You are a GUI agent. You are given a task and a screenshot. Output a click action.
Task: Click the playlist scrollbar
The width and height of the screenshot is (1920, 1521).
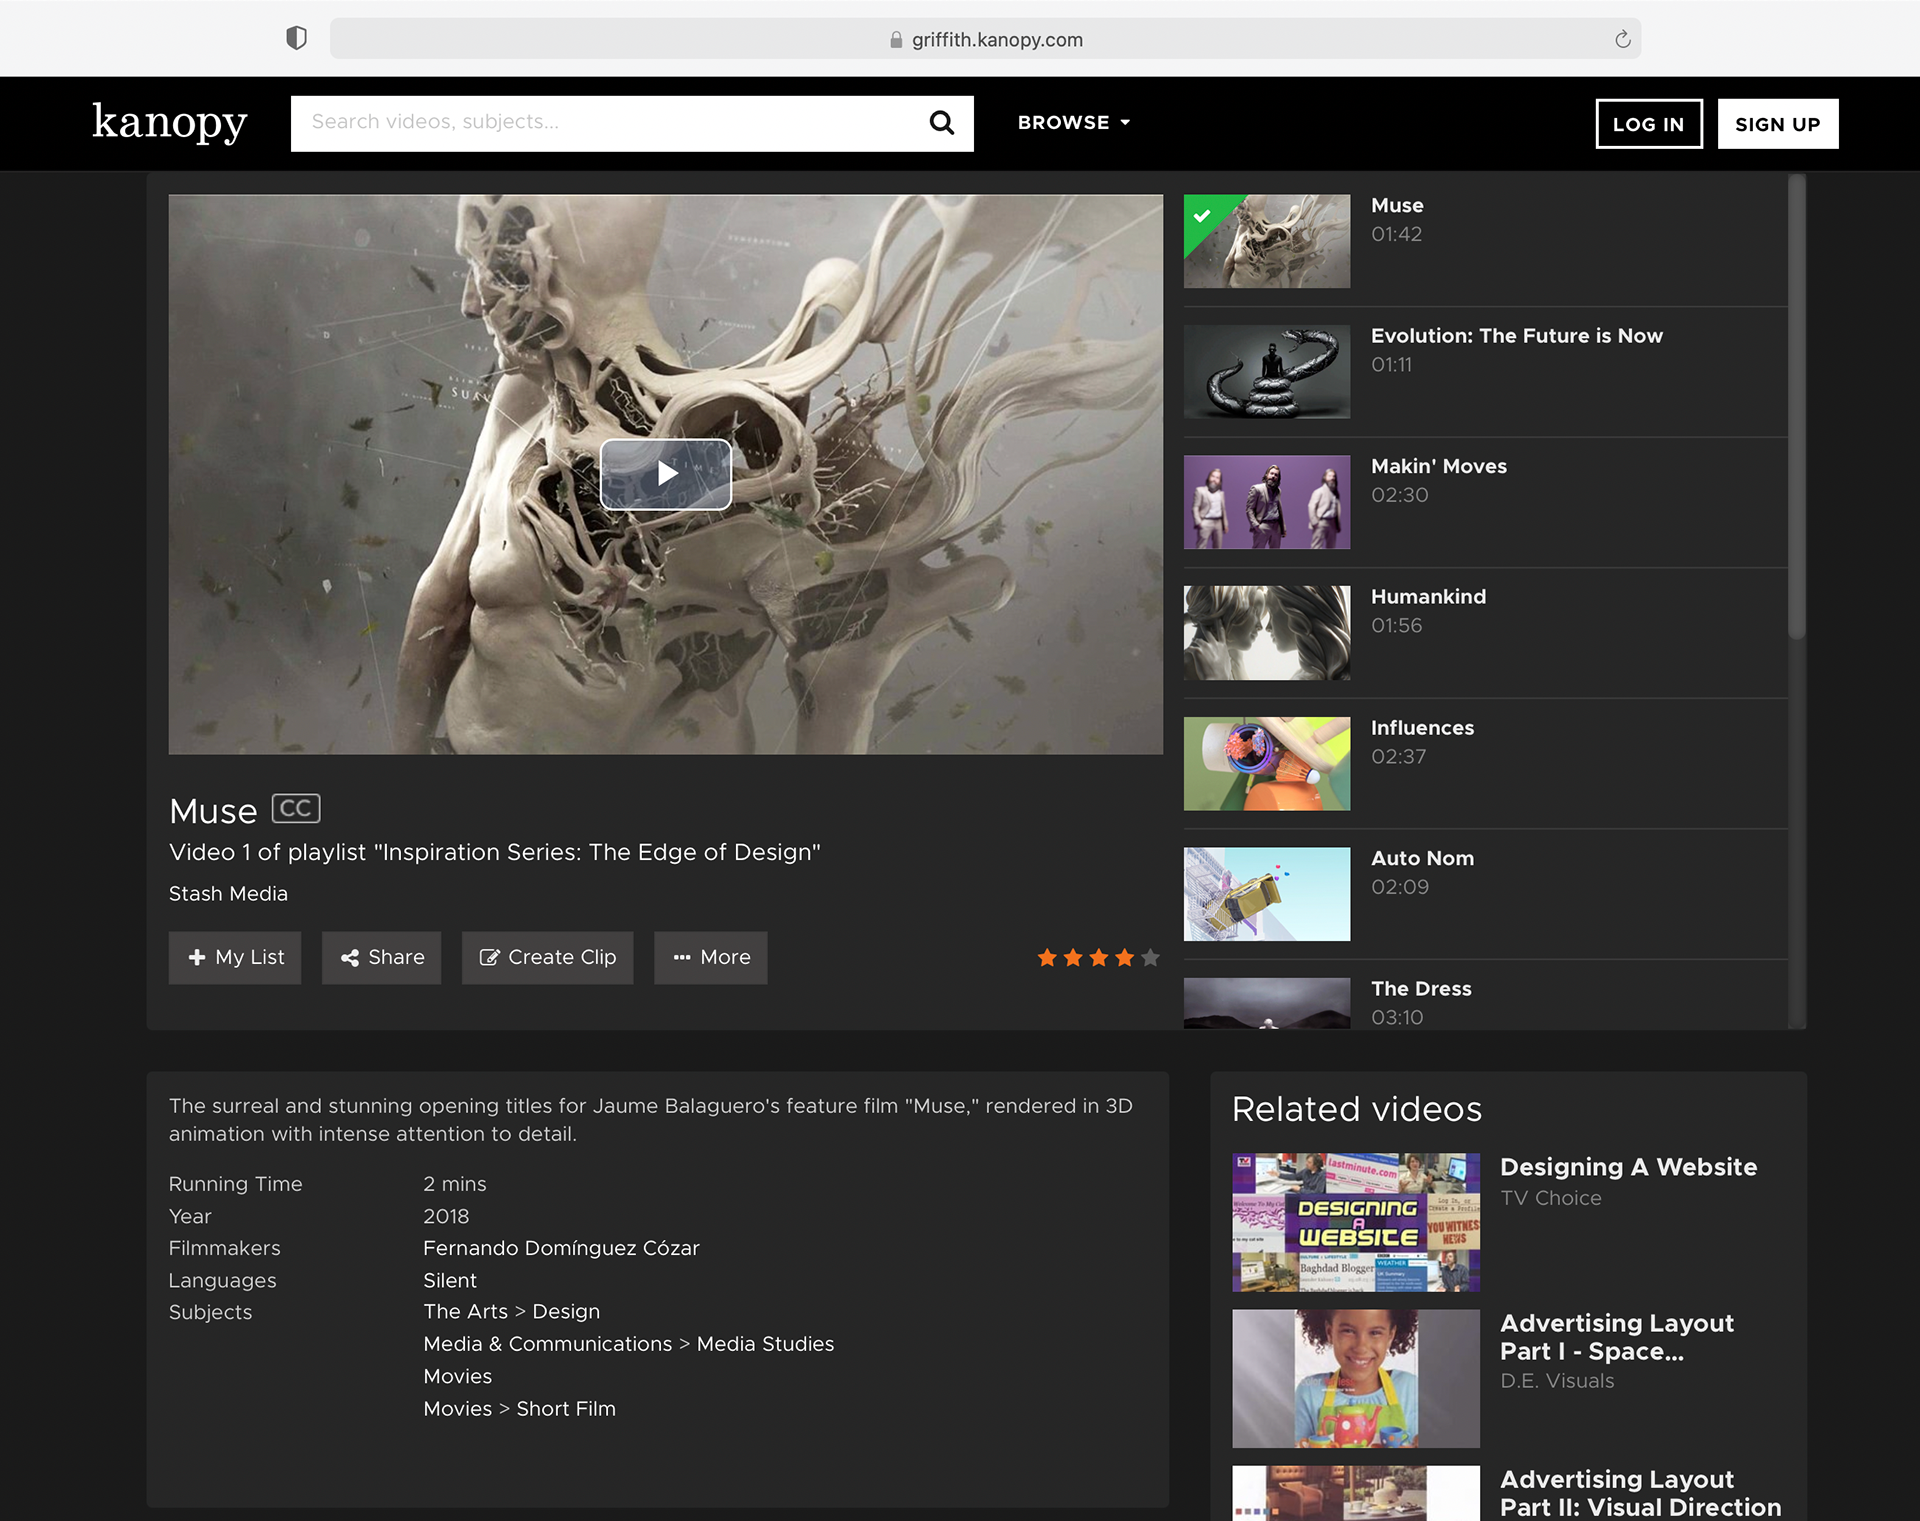point(1797,406)
